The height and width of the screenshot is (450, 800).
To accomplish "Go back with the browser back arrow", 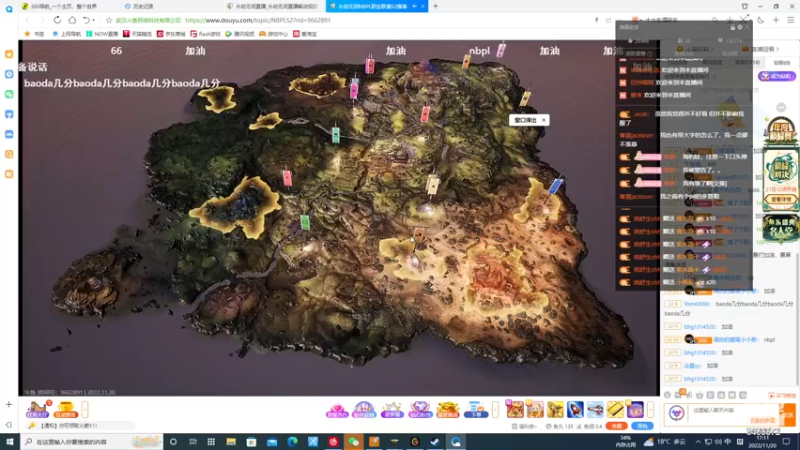I will [28, 20].
